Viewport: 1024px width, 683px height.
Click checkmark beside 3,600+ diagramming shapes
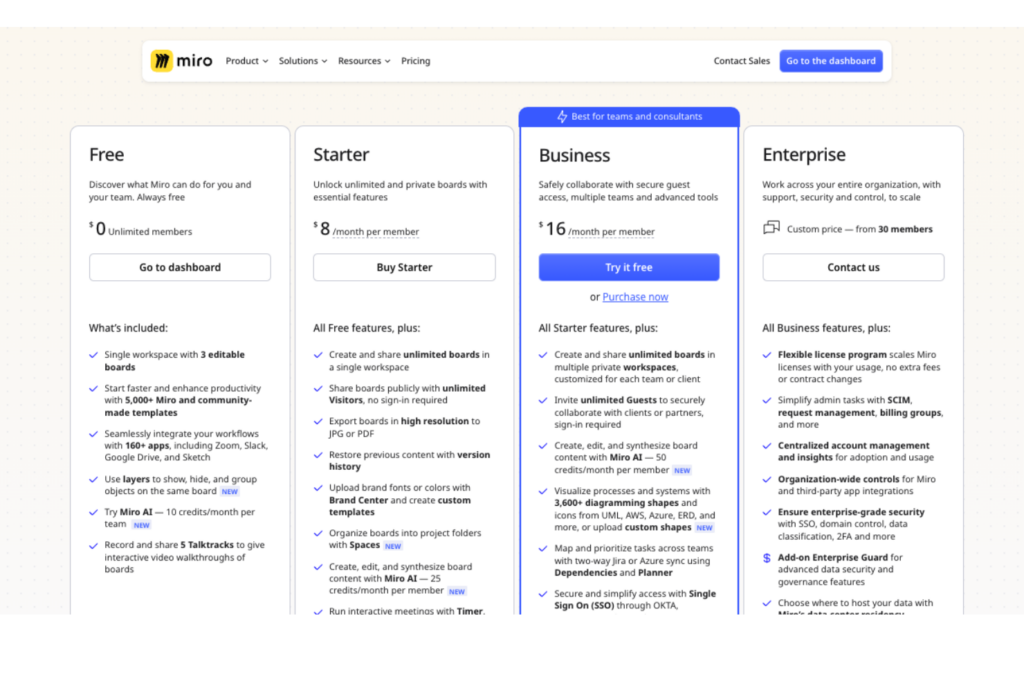(543, 491)
